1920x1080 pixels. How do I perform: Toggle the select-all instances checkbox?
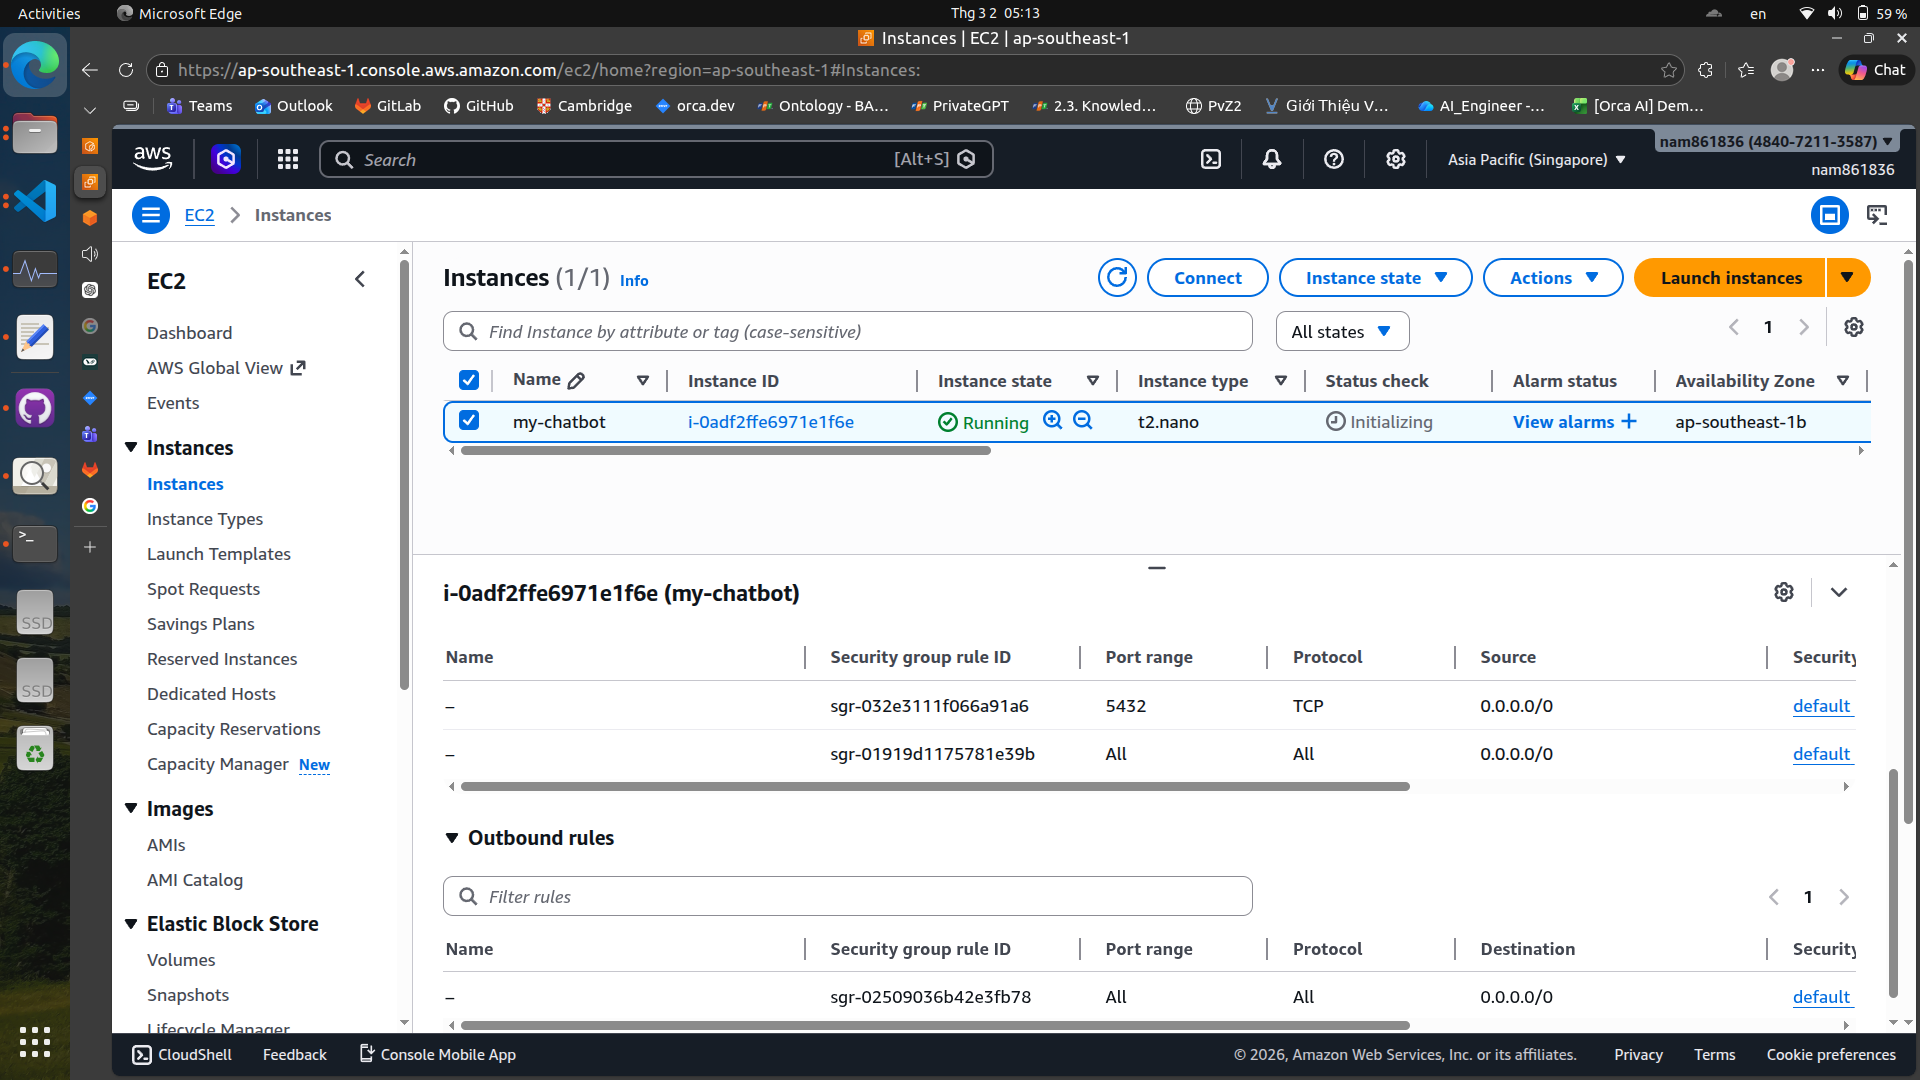coord(468,380)
